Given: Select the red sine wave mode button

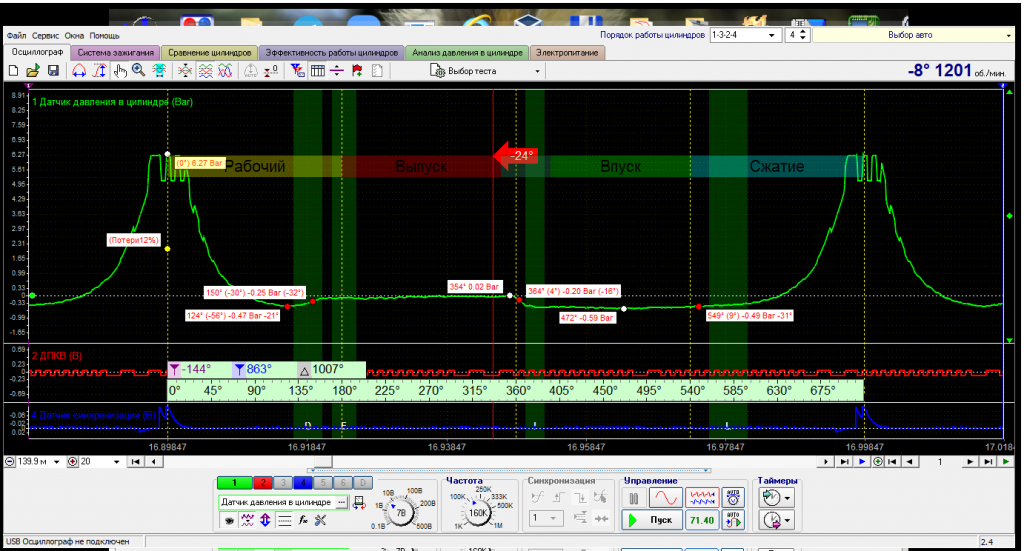Looking at the screenshot, I should click(x=665, y=498).
